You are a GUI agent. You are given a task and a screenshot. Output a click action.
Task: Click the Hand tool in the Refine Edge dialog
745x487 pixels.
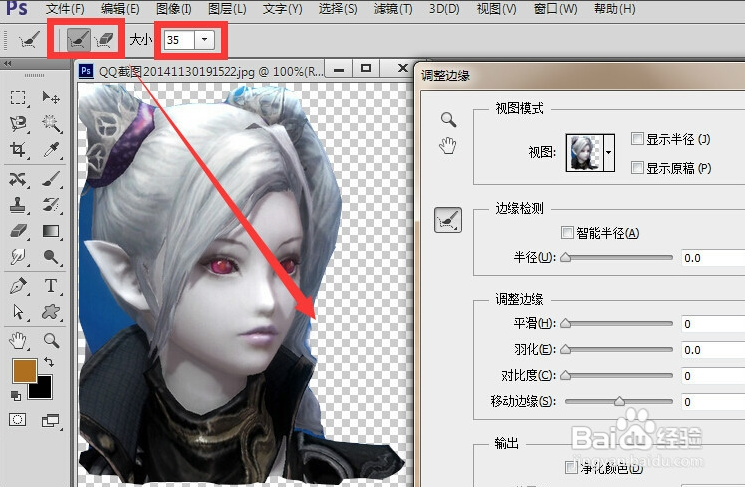coord(448,145)
